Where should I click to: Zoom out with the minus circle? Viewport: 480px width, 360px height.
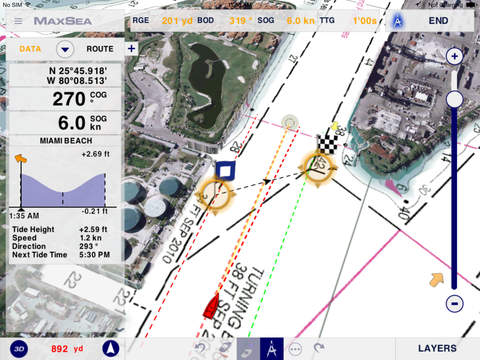click(454, 304)
